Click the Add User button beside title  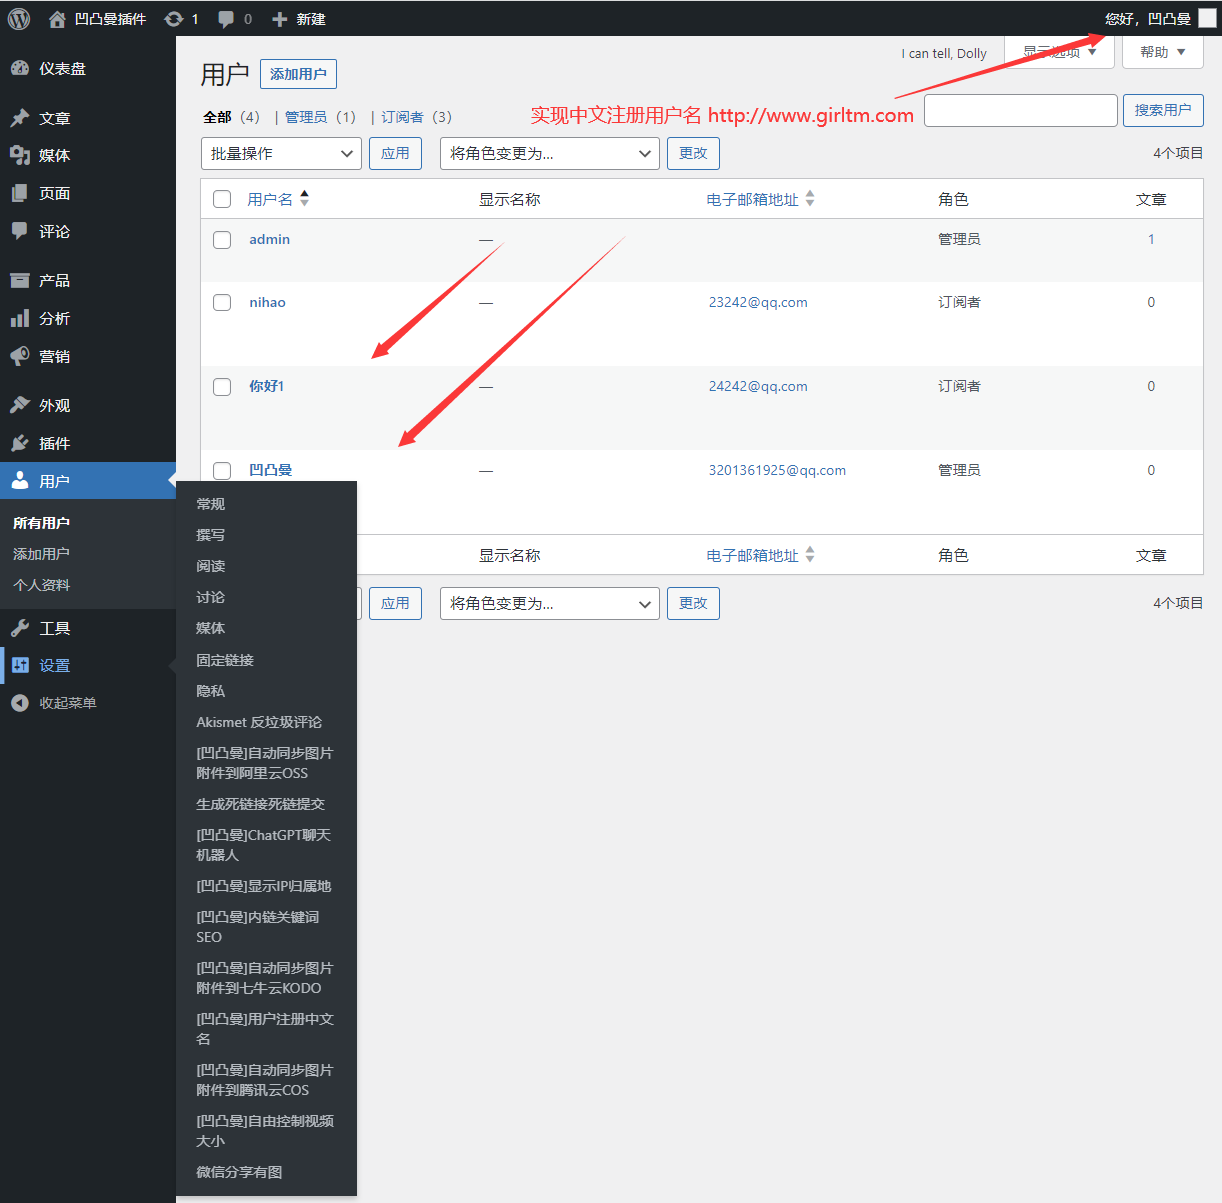pyautogui.click(x=298, y=74)
